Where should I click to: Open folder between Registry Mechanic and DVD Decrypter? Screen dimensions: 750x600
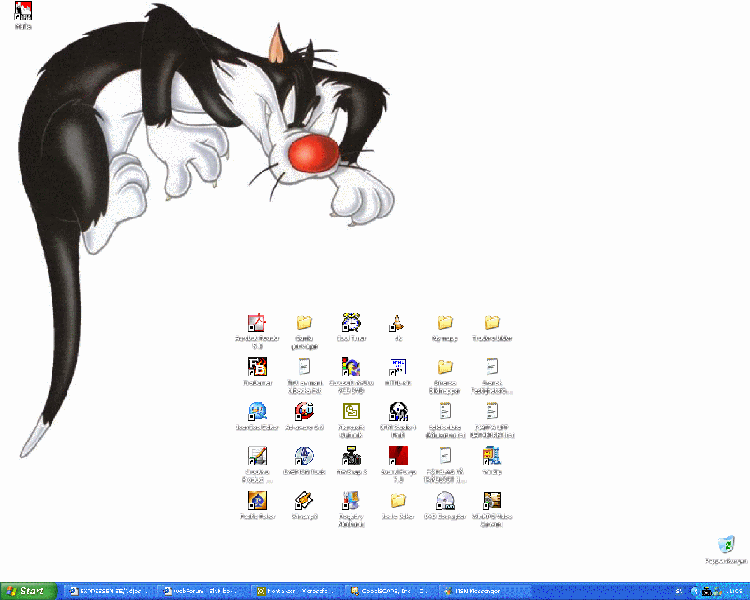click(x=398, y=500)
